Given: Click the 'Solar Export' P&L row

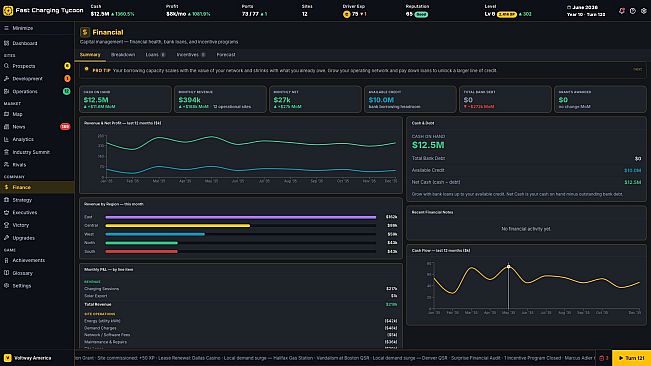Looking at the screenshot, I should click(x=240, y=296).
